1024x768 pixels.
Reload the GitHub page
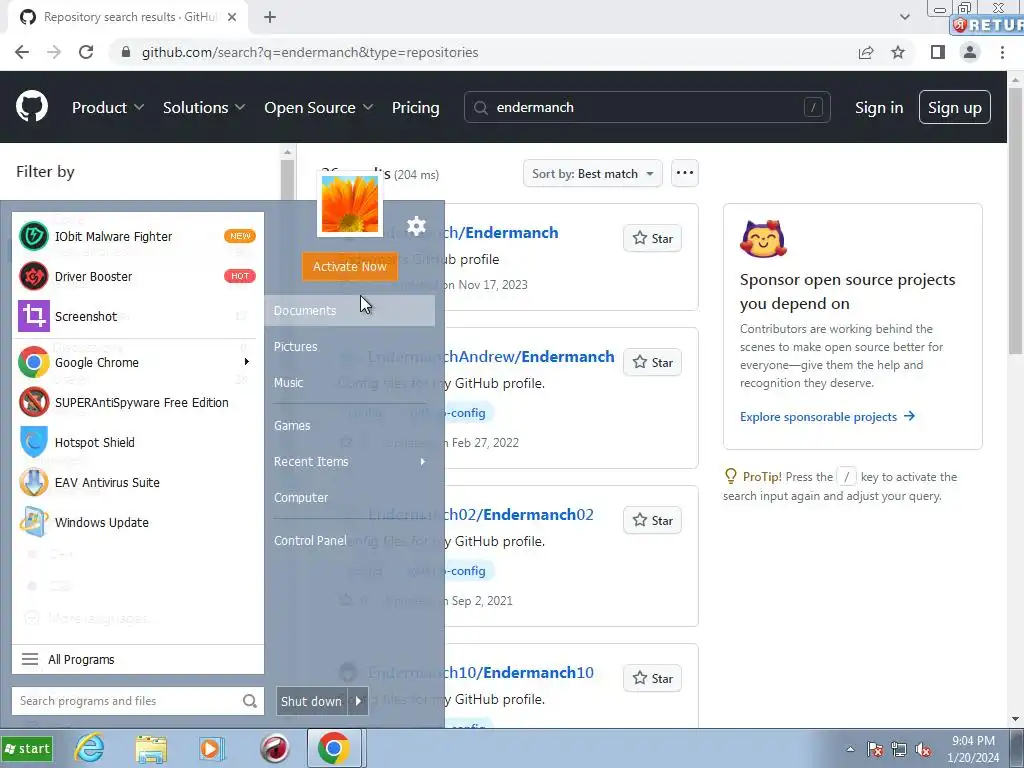click(x=86, y=52)
